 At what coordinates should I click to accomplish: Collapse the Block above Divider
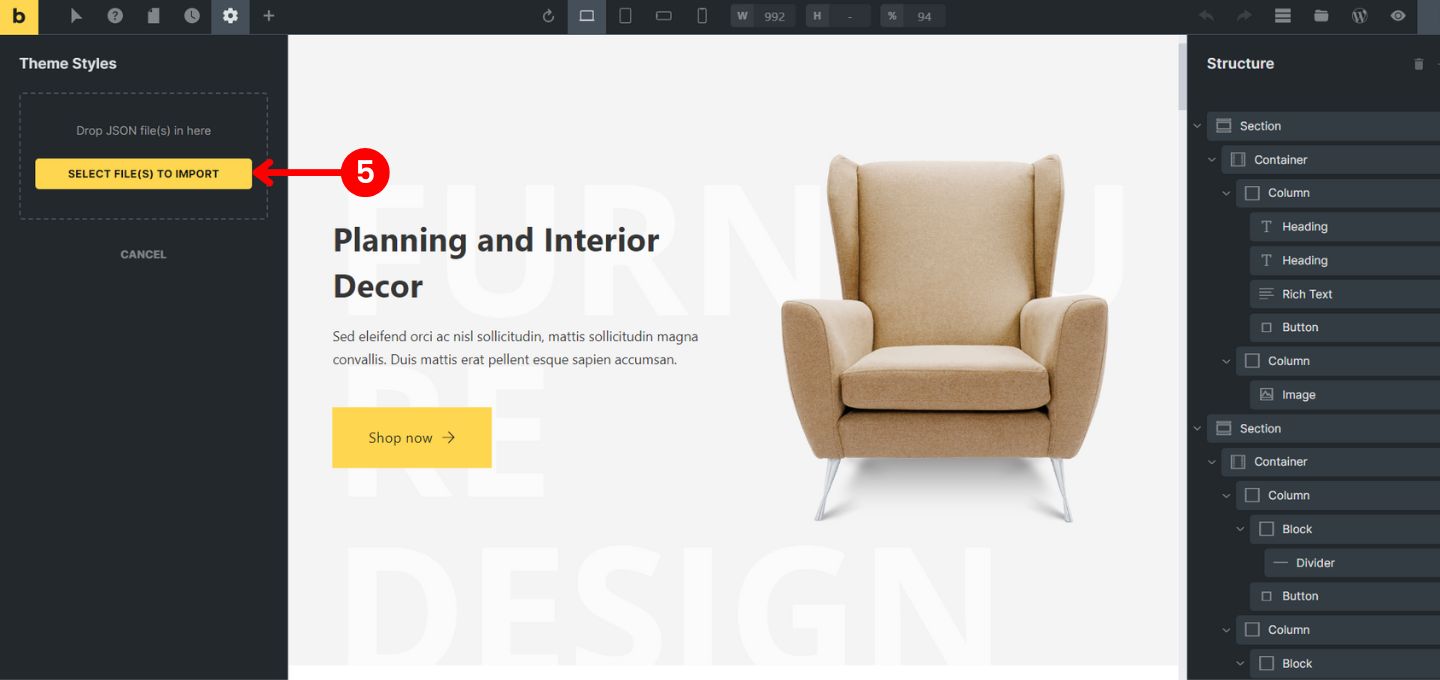(x=1240, y=529)
